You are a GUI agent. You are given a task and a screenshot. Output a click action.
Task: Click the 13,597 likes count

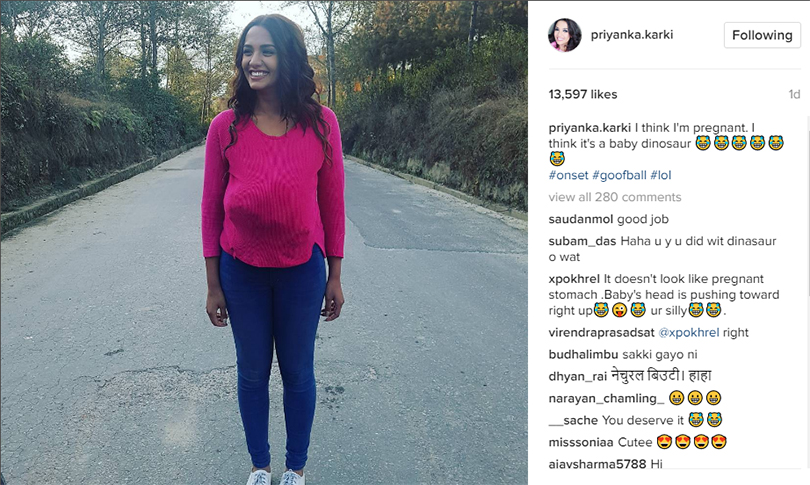[583, 94]
